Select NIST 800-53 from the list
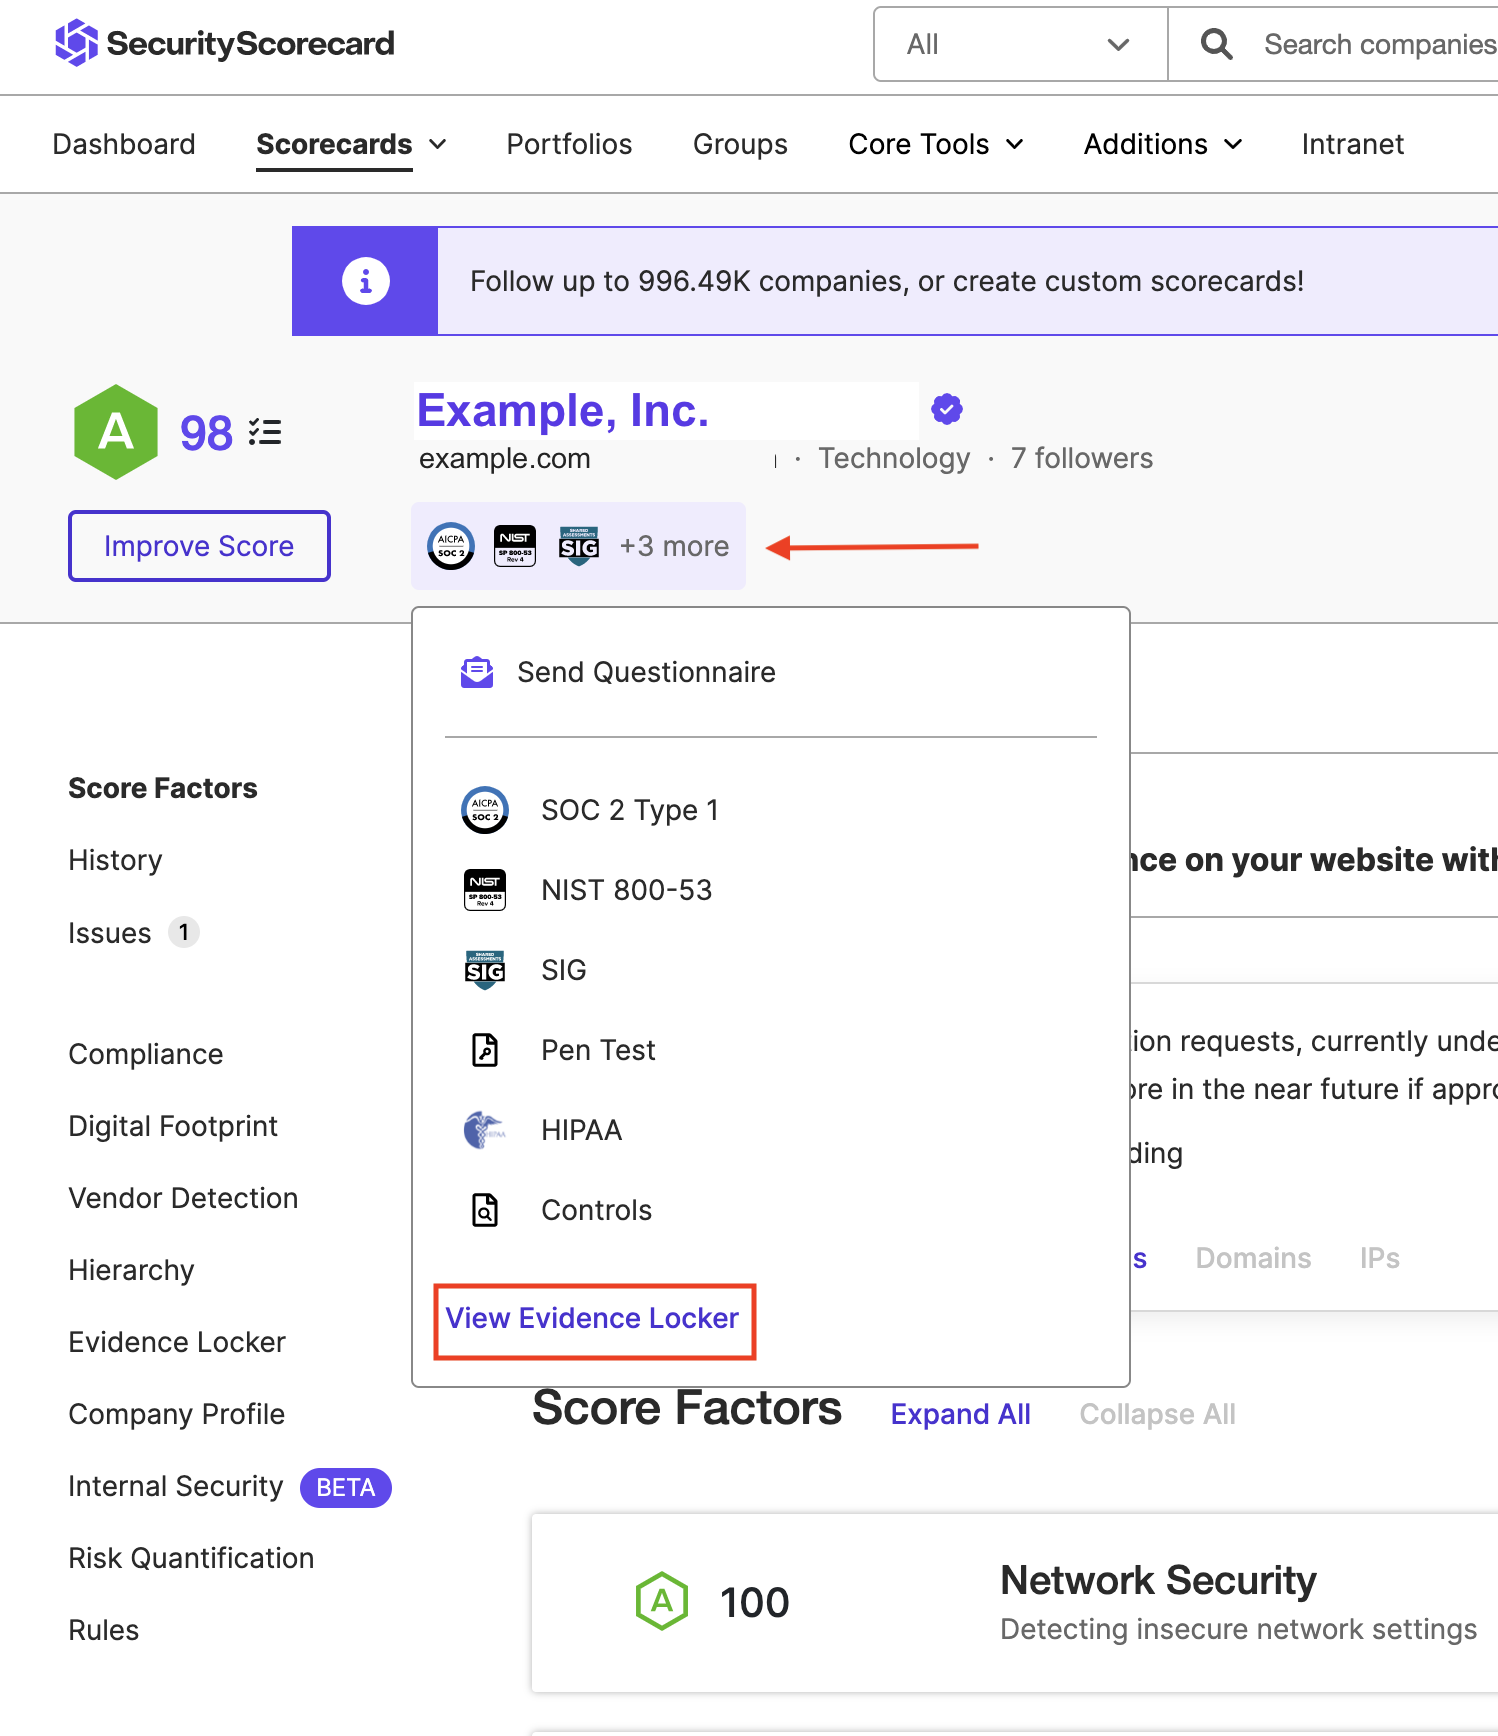The image size is (1498, 1736). [x=627, y=890]
